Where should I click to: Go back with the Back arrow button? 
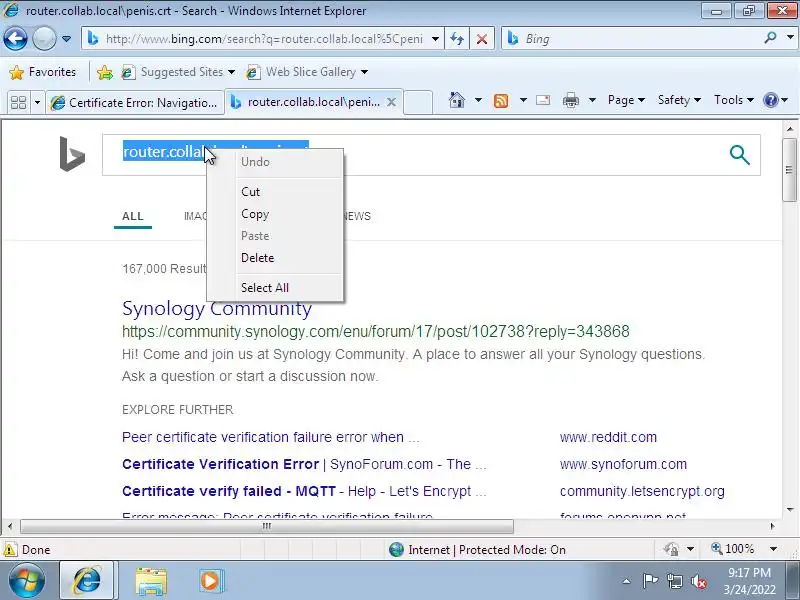pos(15,38)
